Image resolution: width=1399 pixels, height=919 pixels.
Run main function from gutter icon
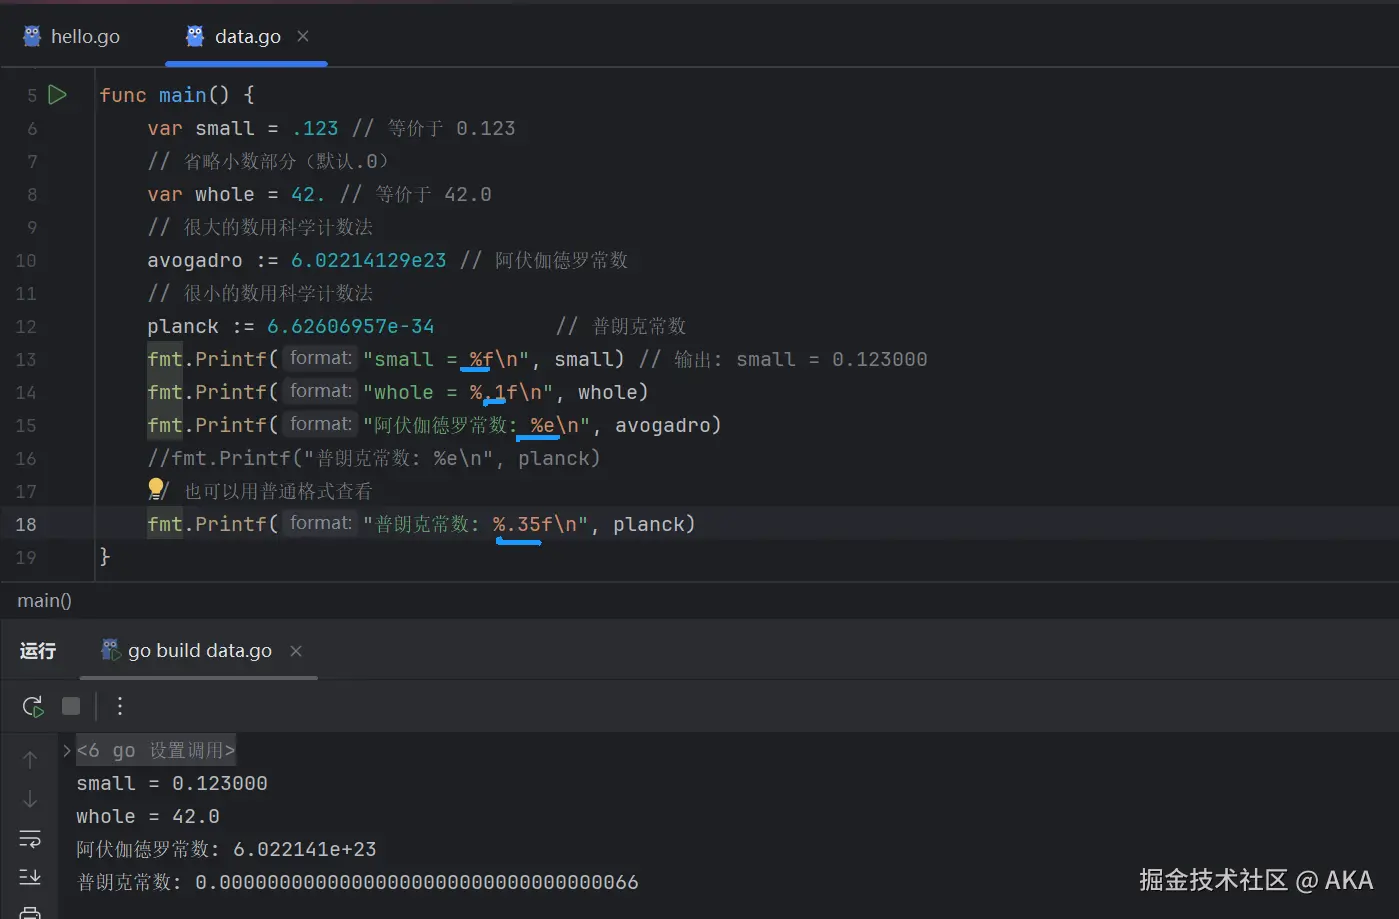pos(58,95)
